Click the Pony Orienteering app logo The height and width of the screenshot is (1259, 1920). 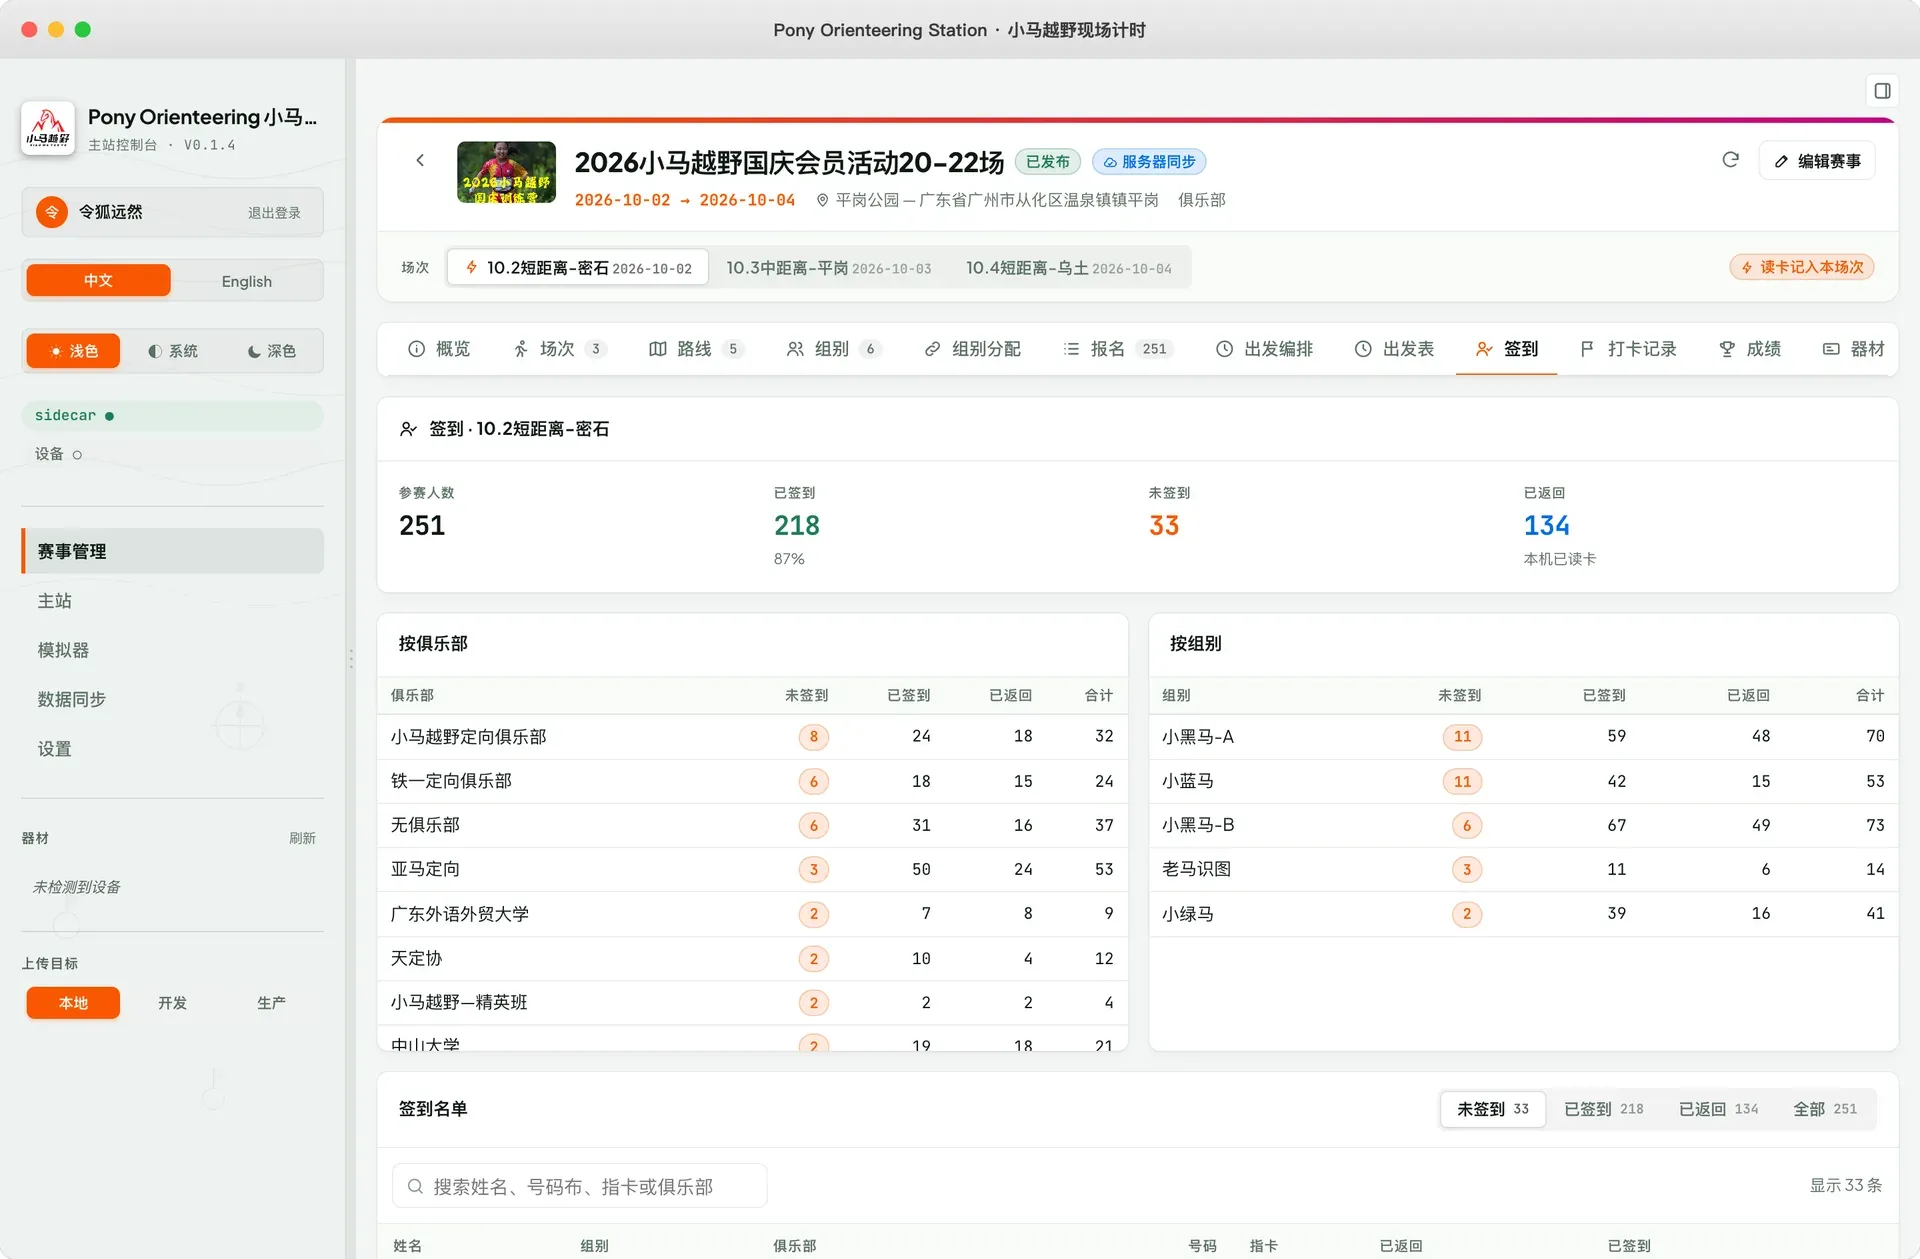(x=48, y=128)
